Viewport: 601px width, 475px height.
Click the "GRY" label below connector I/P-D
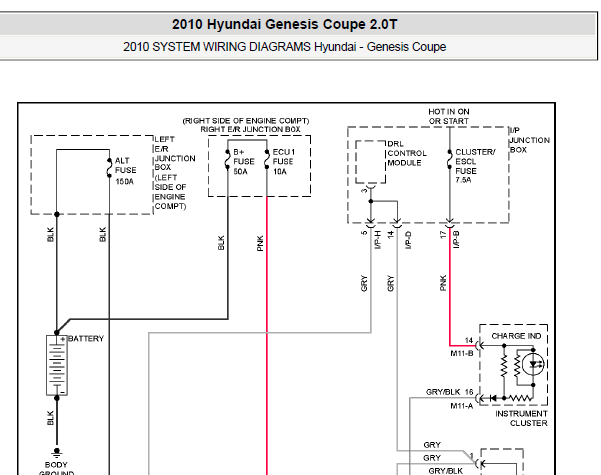pos(391,283)
